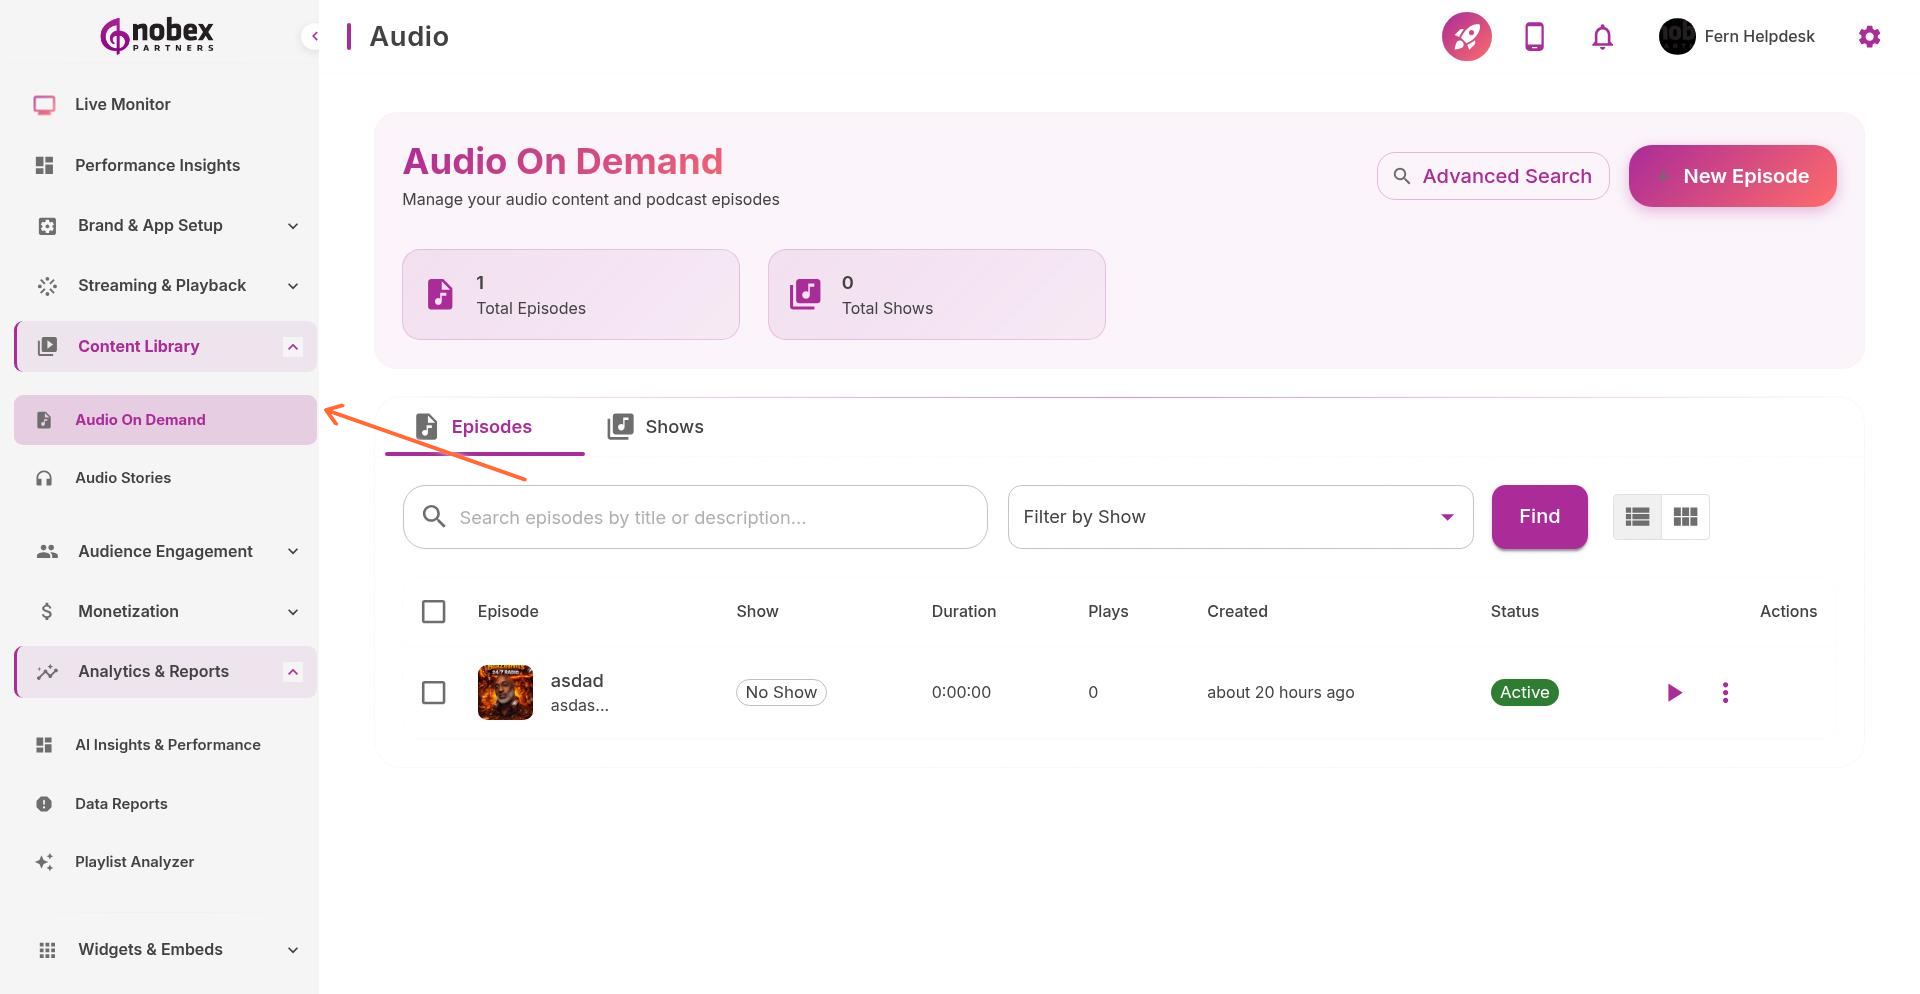This screenshot has height=994, width=1920.
Task: Open the Filter by Show dropdown
Action: [1240, 516]
